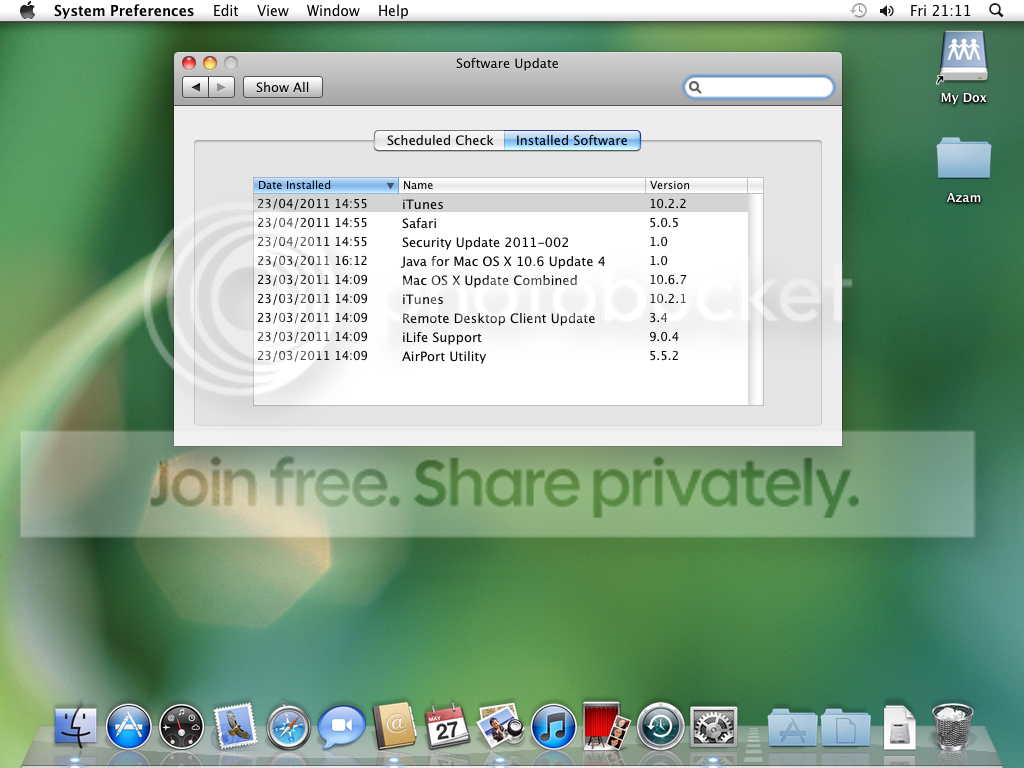Go back with the left arrow button
1024x768 pixels.
pyautogui.click(x=195, y=87)
